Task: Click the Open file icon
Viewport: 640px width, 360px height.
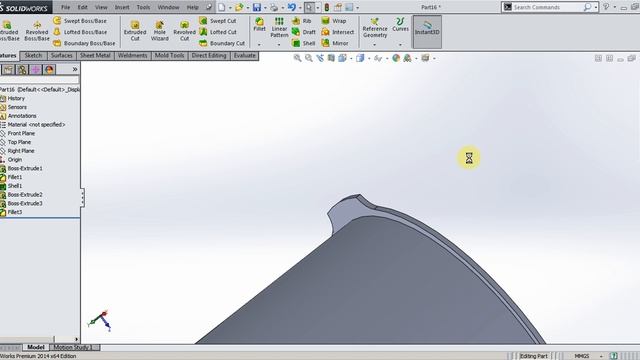Action: [239, 7]
